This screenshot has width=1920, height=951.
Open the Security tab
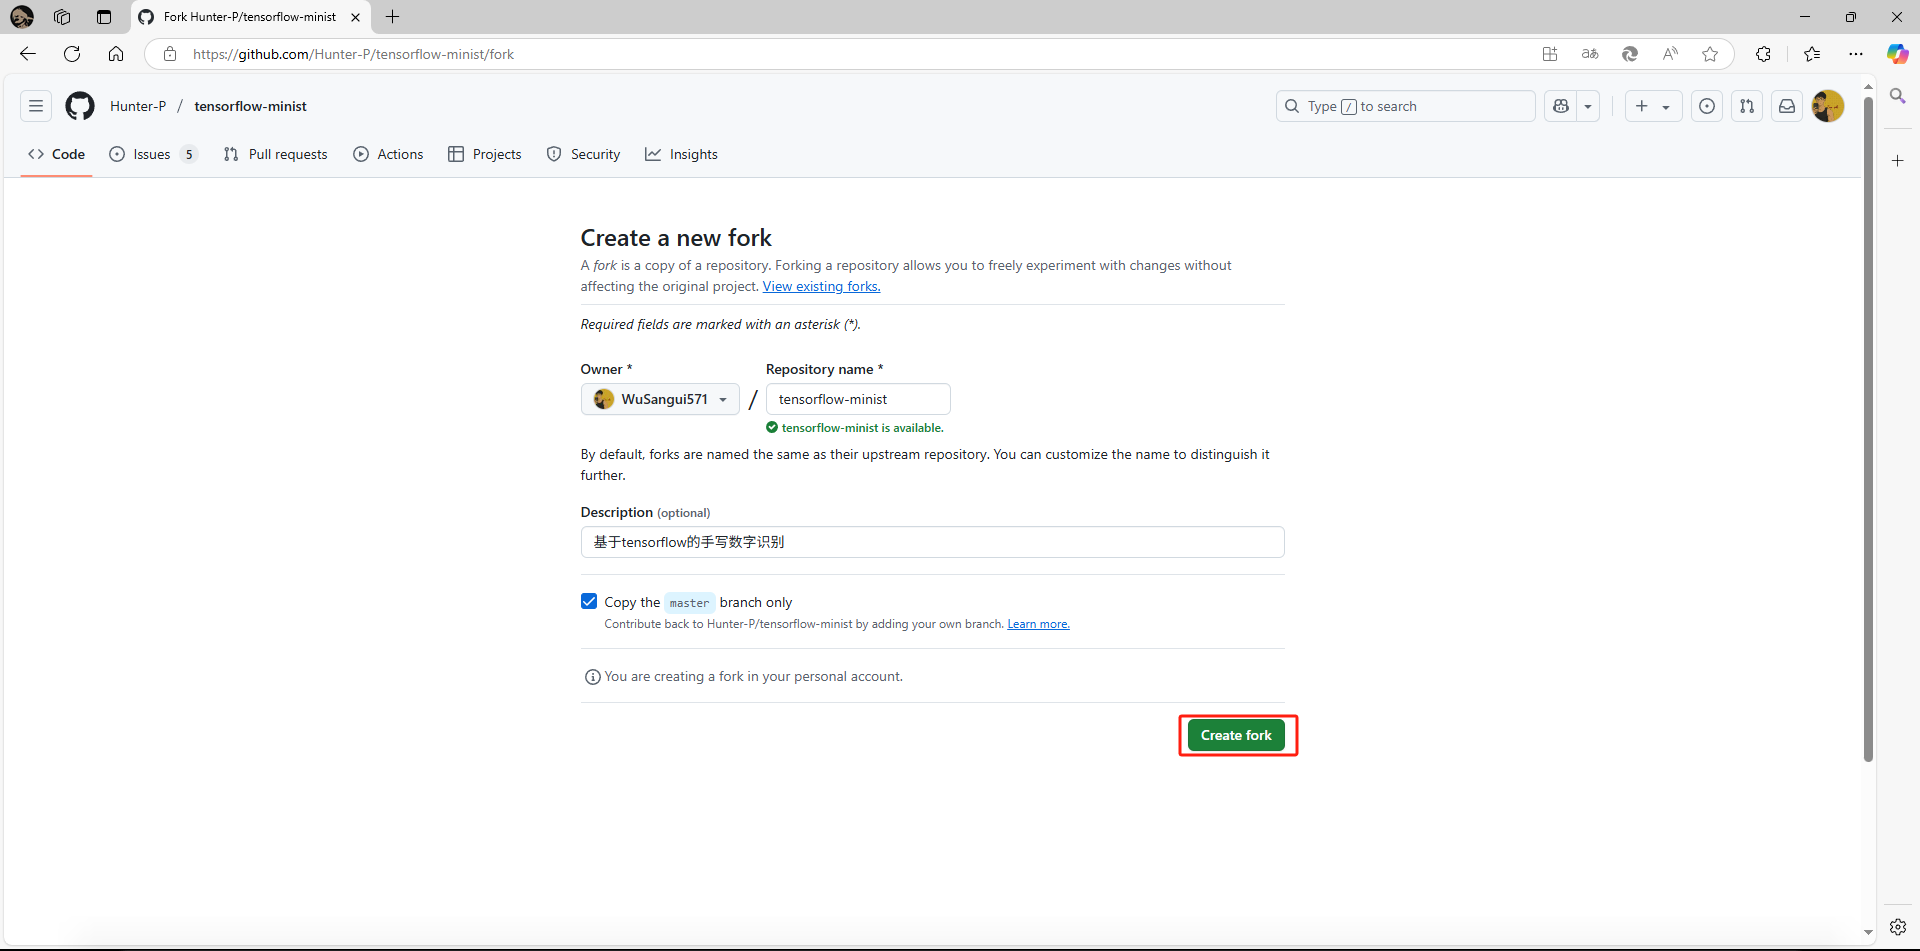pos(584,154)
